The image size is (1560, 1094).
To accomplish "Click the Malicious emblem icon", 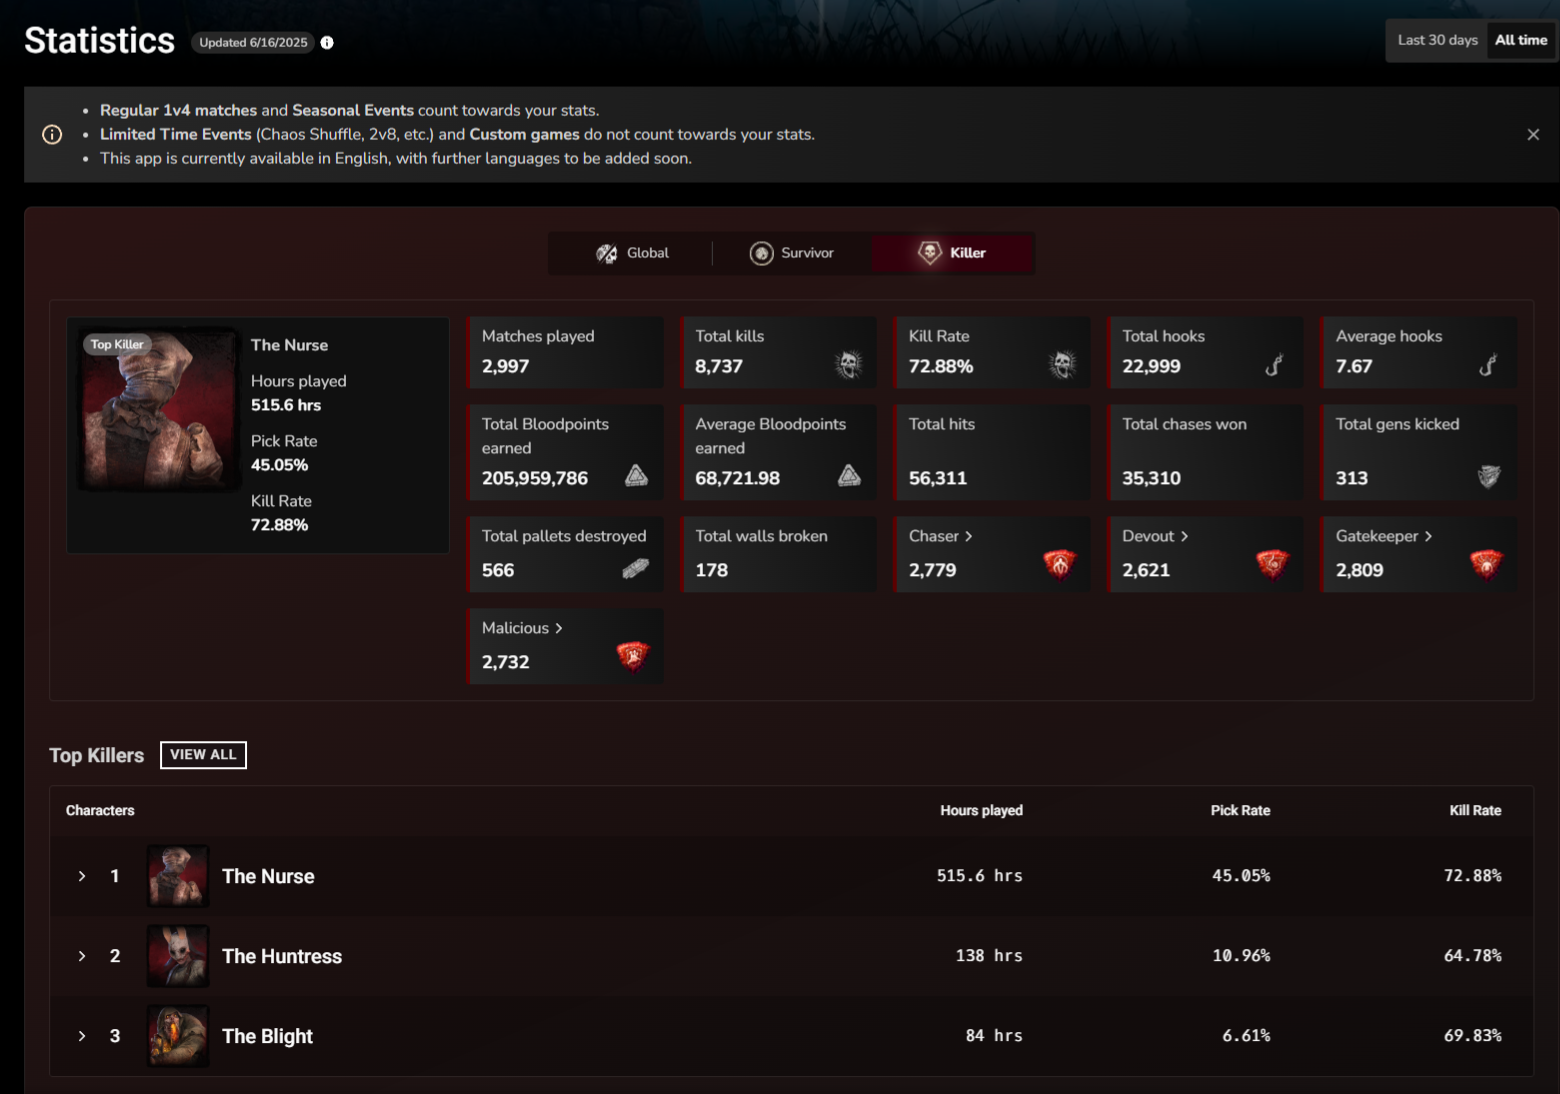I will pyautogui.click(x=633, y=656).
